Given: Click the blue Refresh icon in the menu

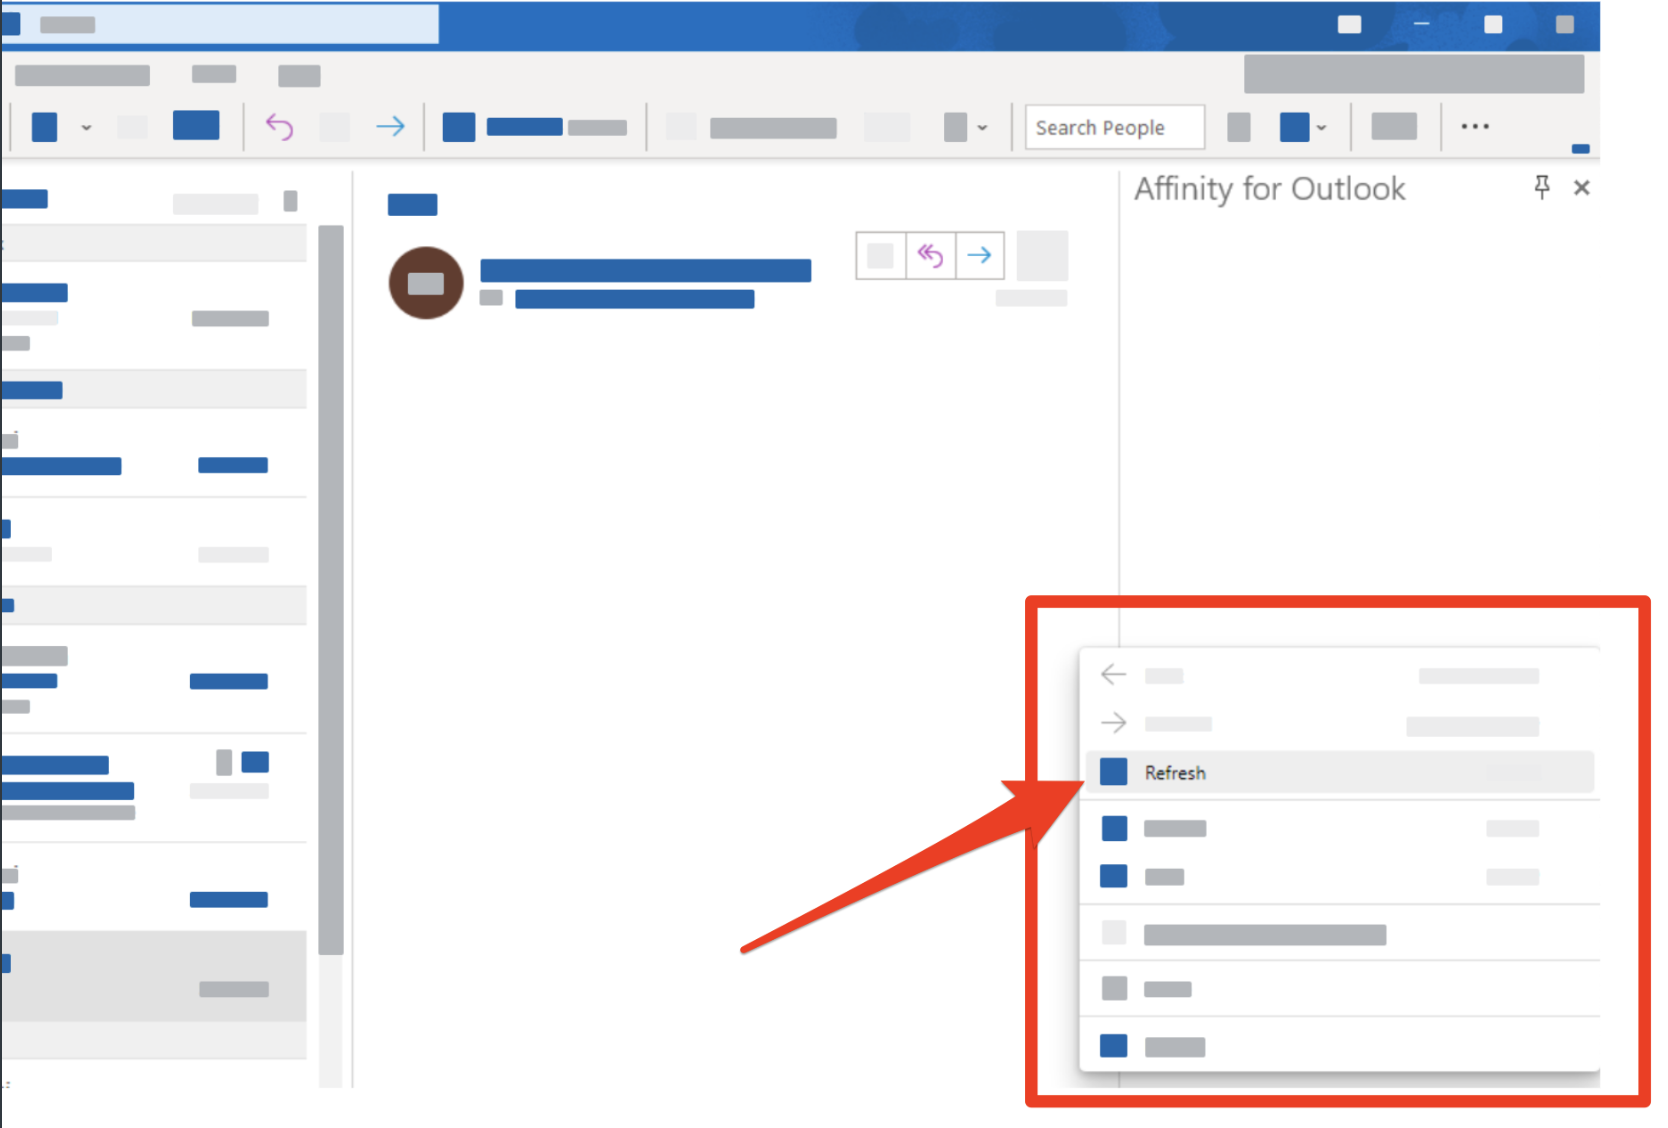Looking at the screenshot, I should (x=1112, y=771).
